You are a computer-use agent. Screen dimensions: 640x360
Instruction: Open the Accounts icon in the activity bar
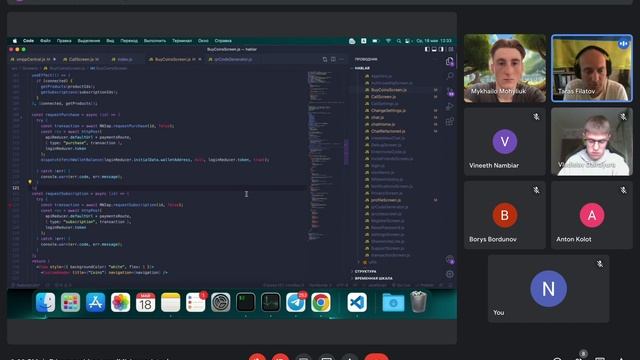(450, 260)
